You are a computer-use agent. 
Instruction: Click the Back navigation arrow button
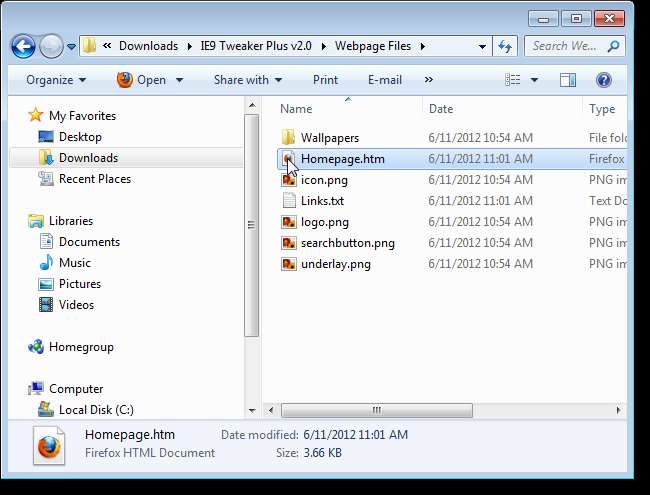23,46
